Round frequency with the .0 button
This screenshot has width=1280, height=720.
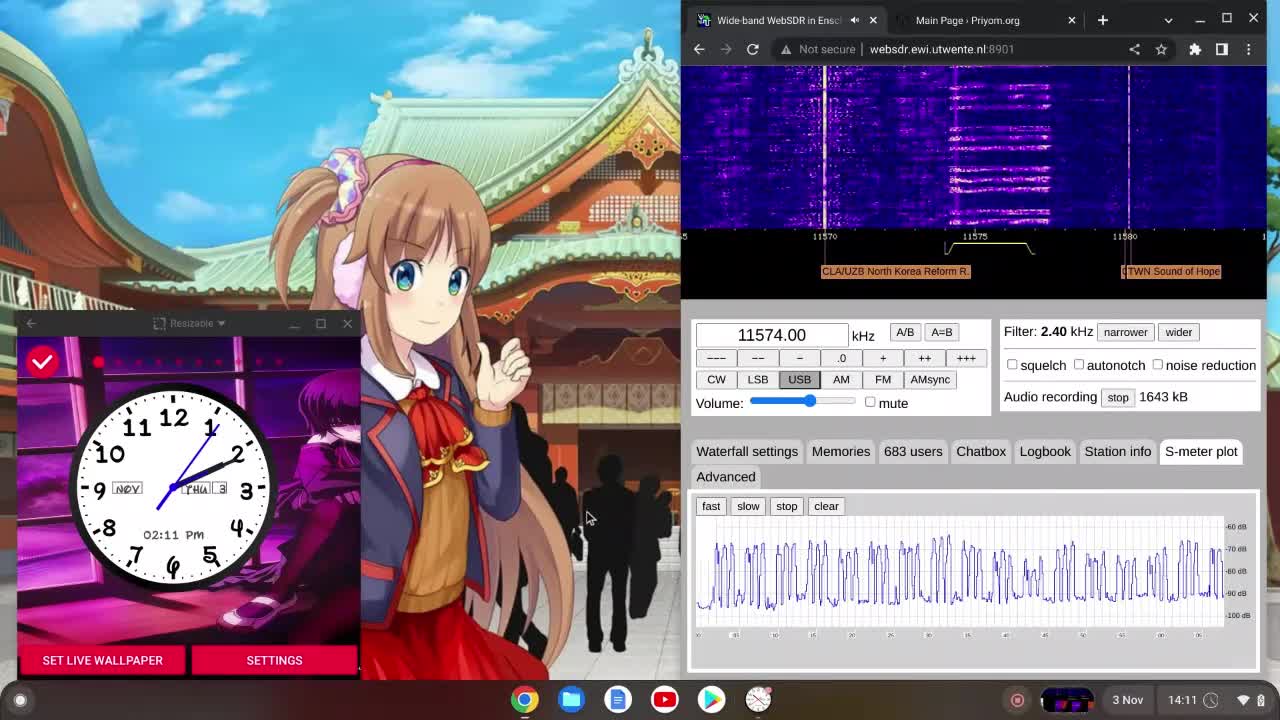841,358
